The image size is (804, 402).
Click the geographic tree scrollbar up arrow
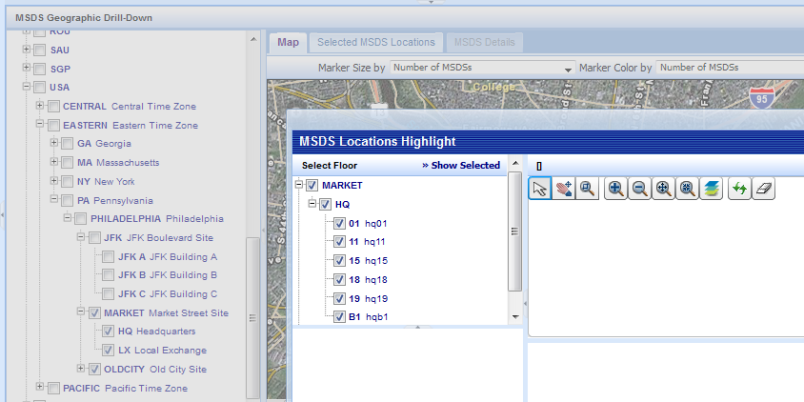(x=253, y=38)
